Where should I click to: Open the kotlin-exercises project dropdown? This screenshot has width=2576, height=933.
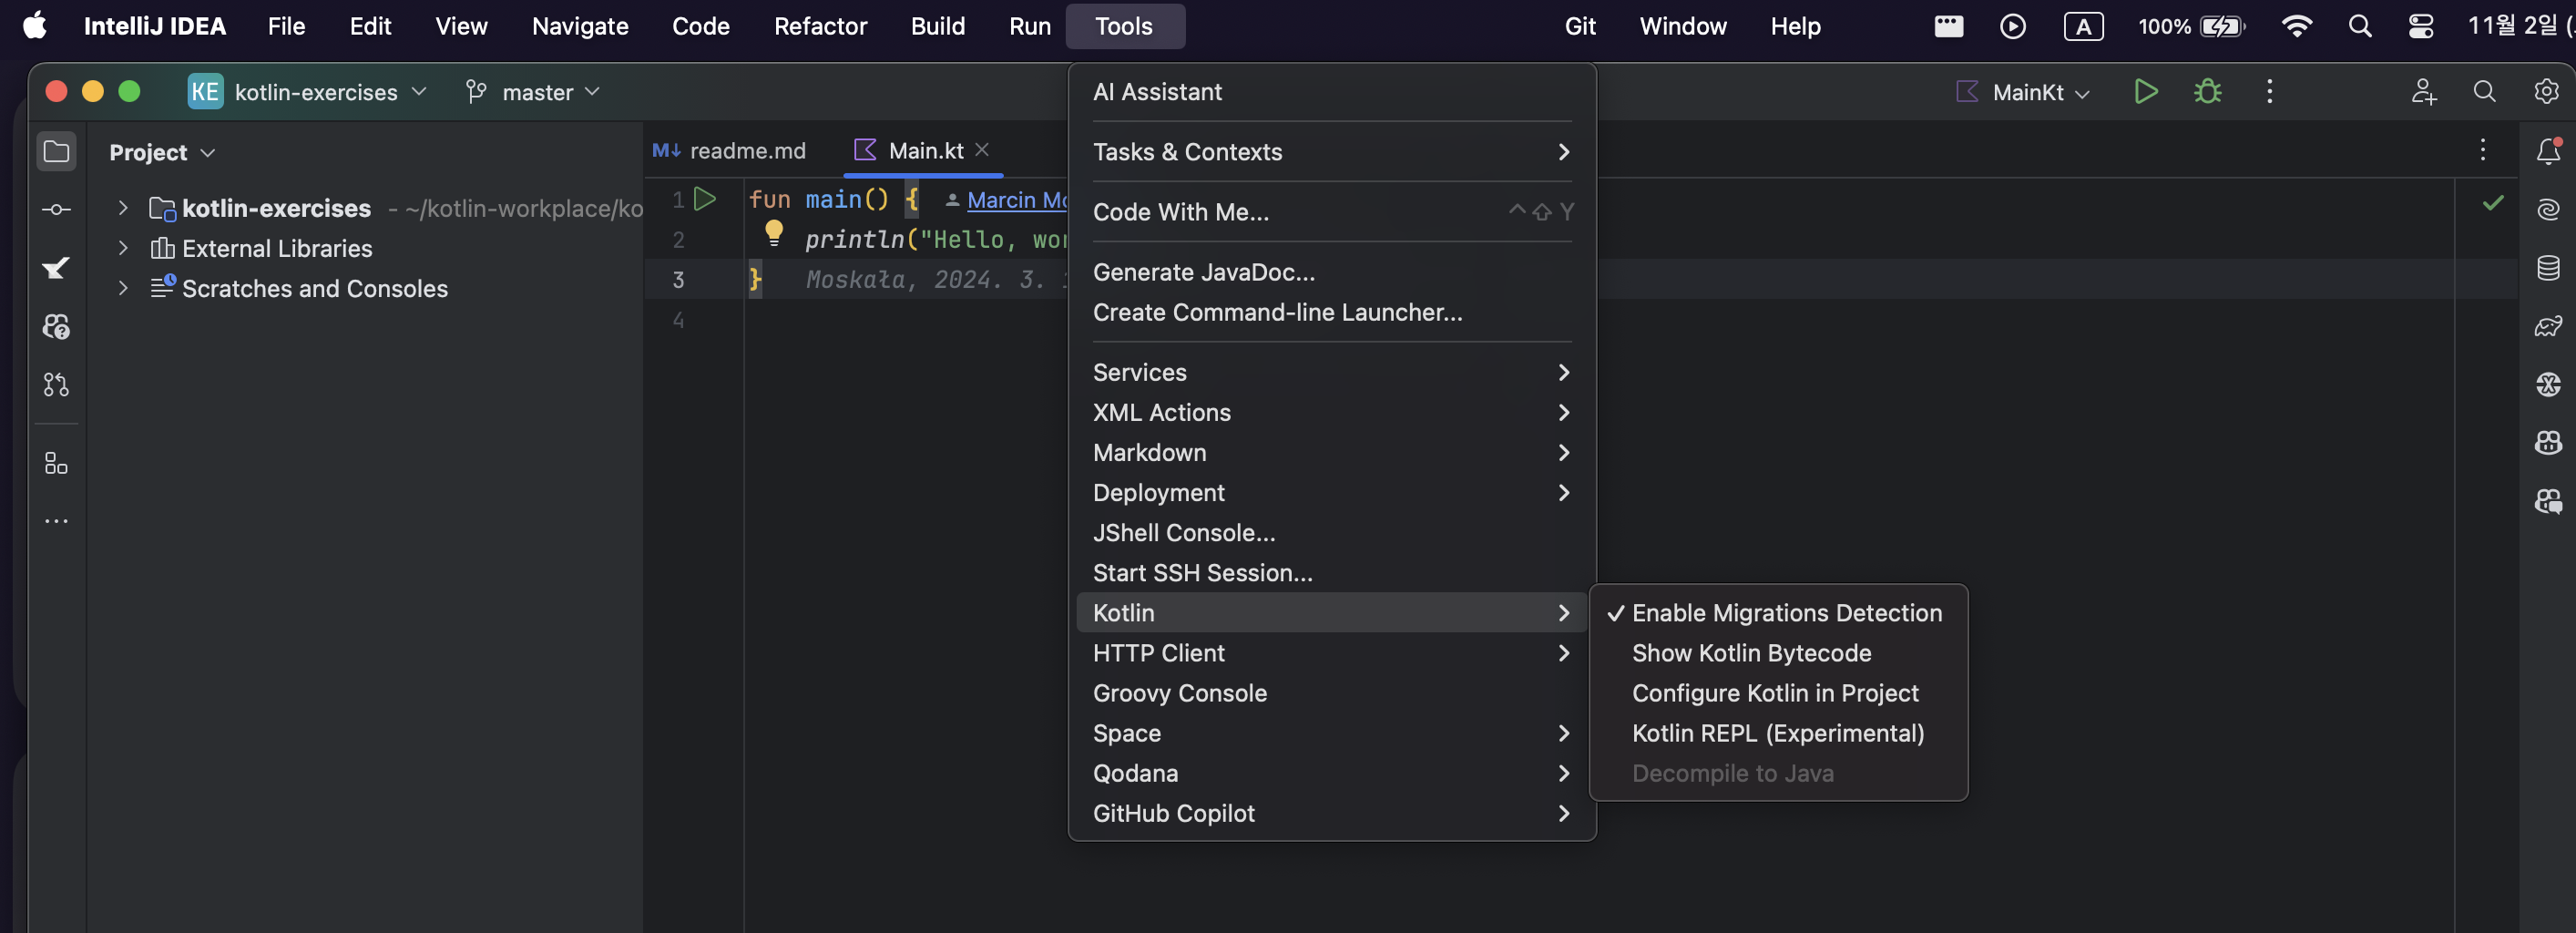pyautogui.click(x=307, y=92)
